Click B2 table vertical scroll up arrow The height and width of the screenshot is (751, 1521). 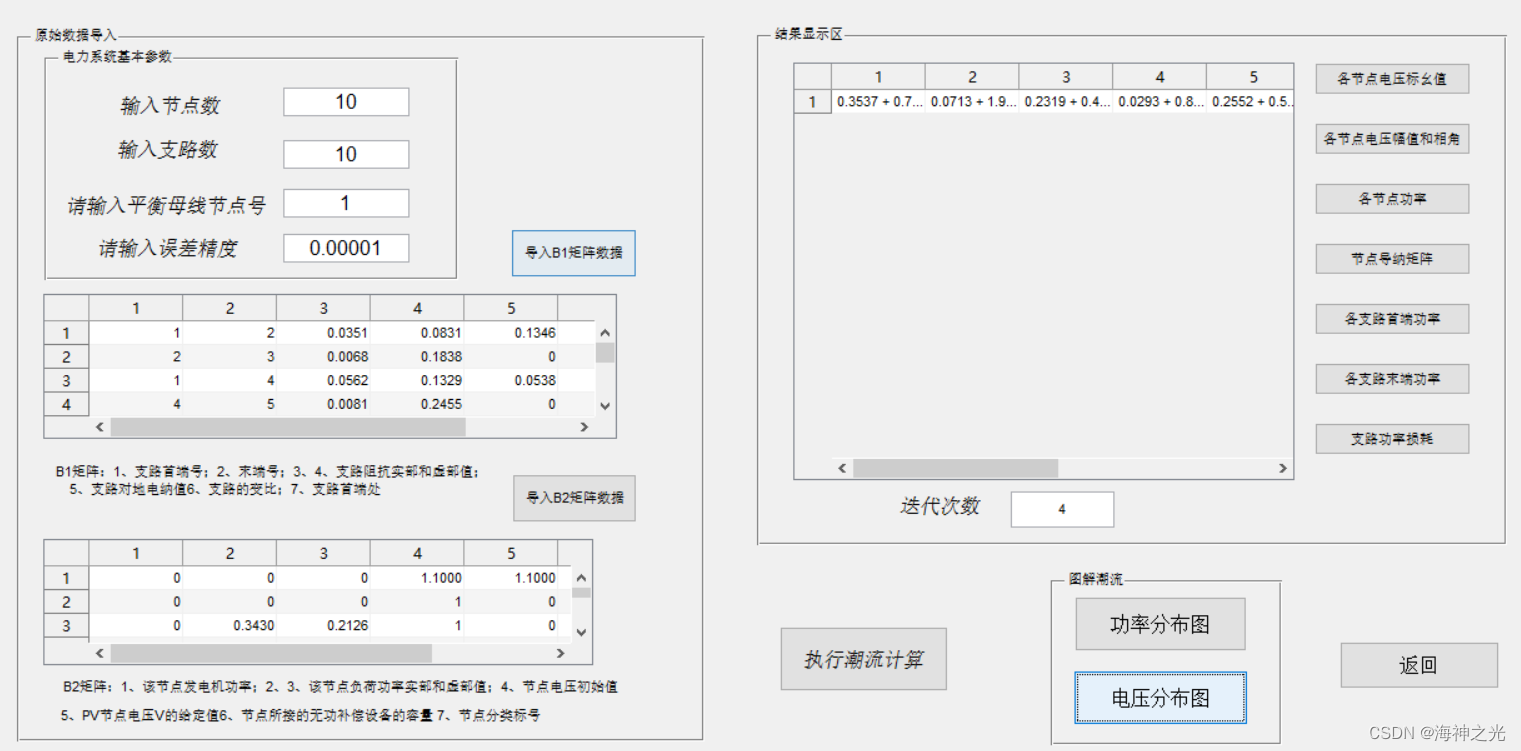pyautogui.click(x=581, y=578)
